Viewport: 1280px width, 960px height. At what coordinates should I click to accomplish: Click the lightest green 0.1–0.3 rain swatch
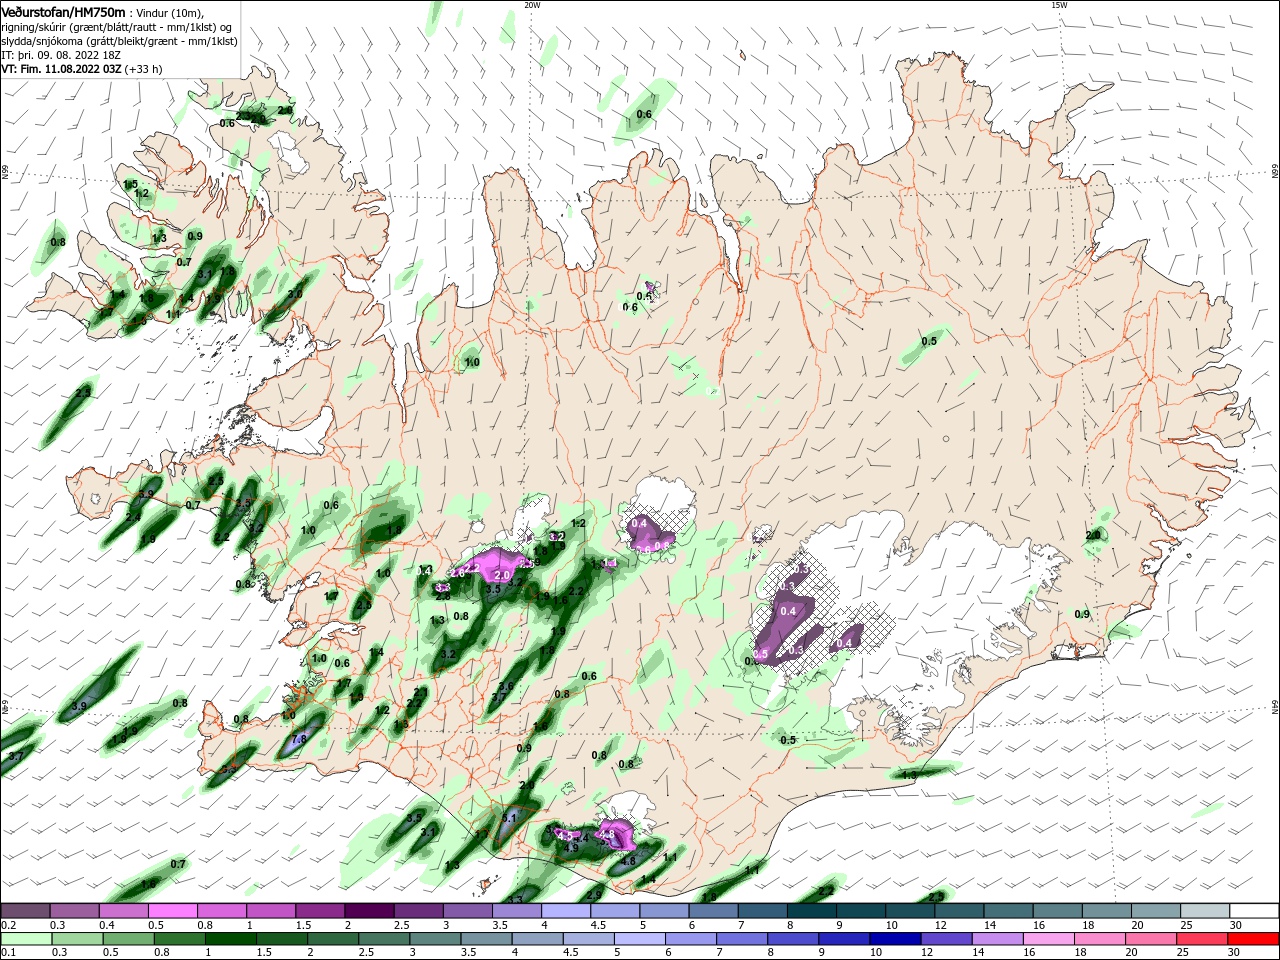[x=25, y=939]
